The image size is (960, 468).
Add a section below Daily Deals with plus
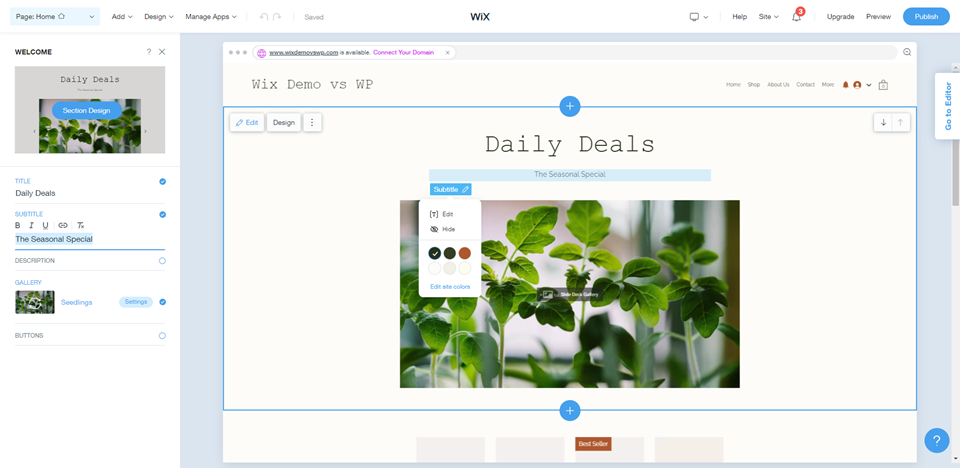[570, 410]
